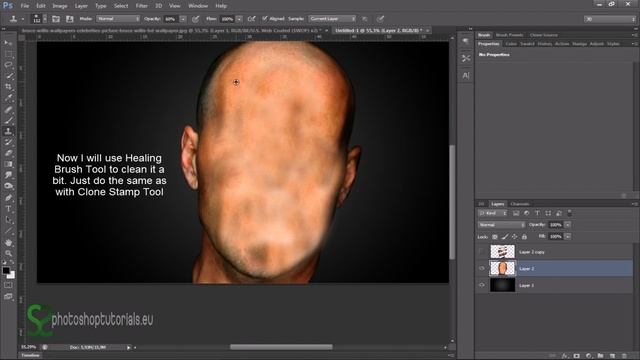
Task: Toggle pressure for opacity
Action: (x=196, y=19)
